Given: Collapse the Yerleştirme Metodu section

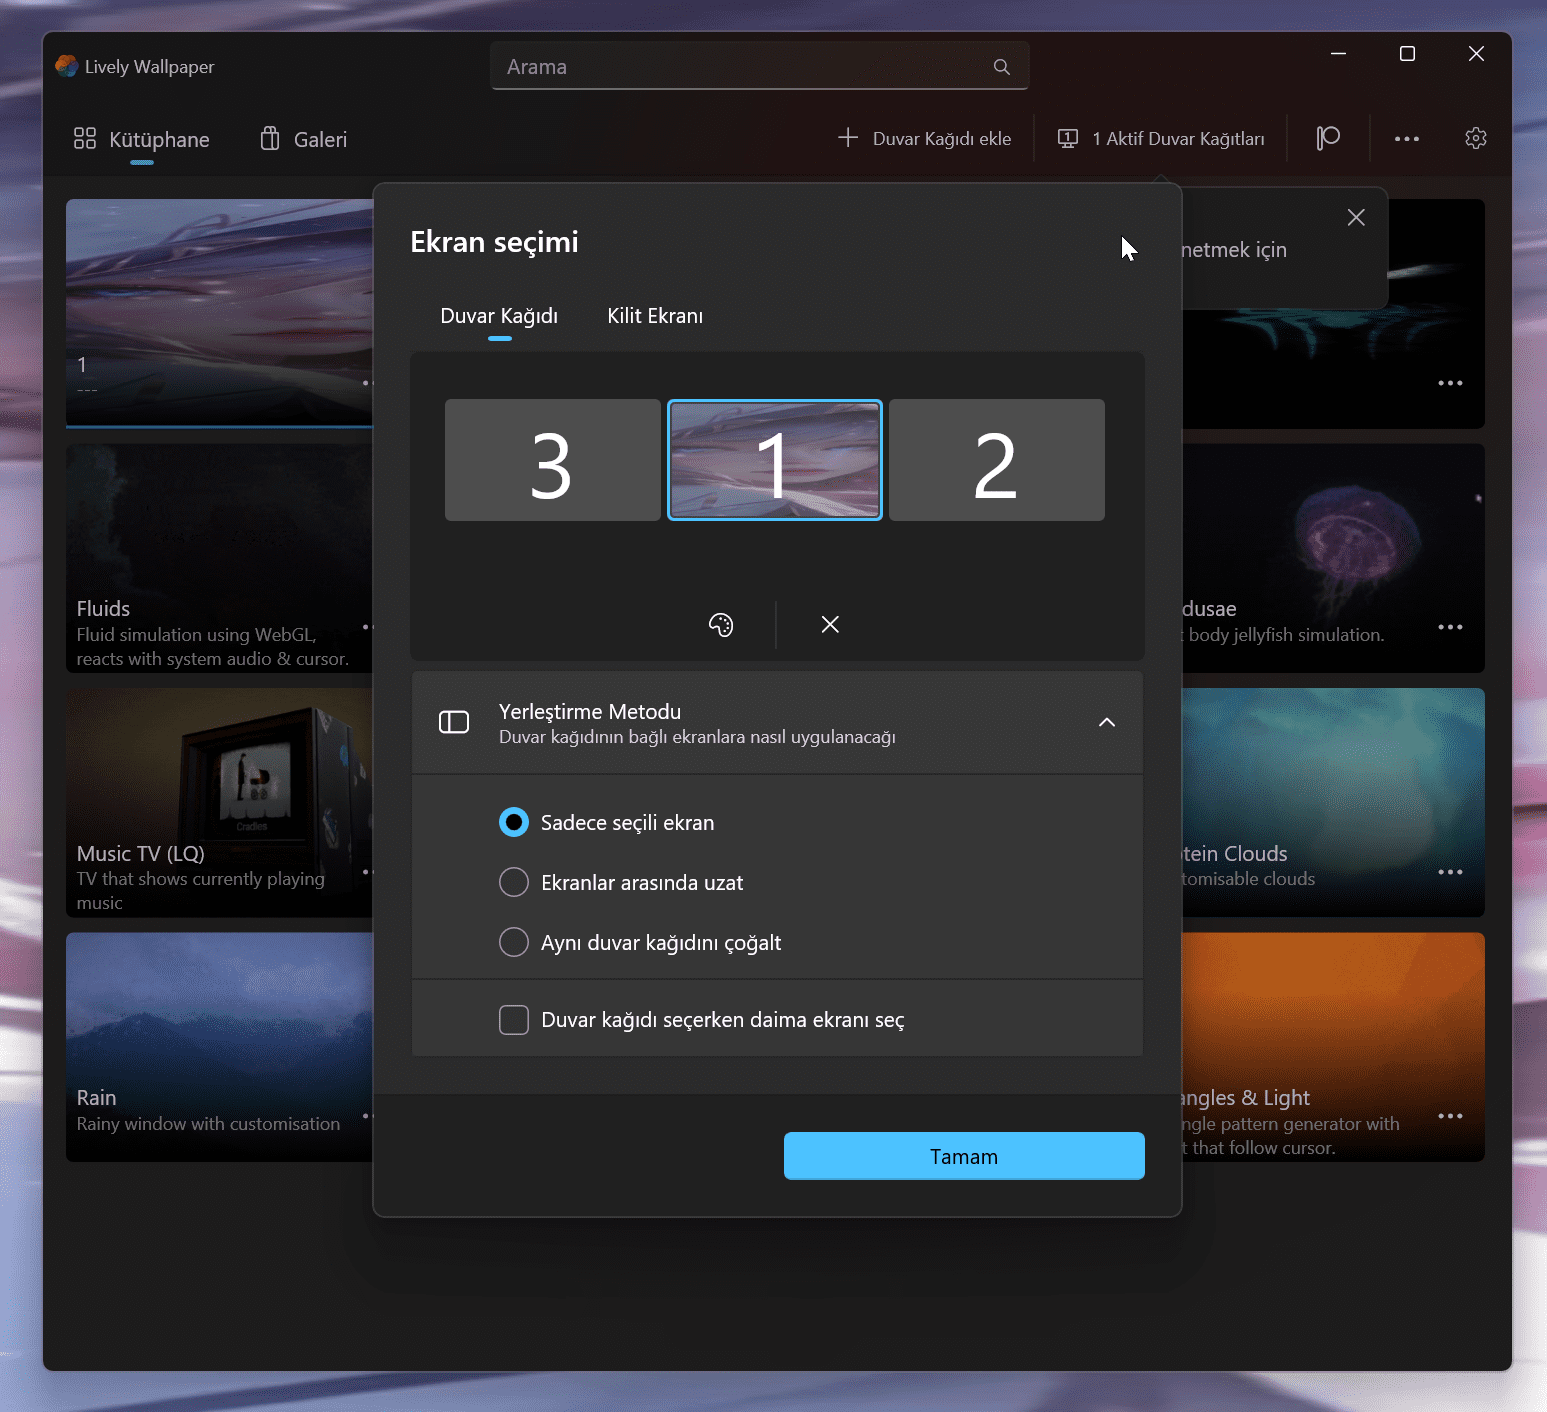Looking at the screenshot, I should [1106, 723].
